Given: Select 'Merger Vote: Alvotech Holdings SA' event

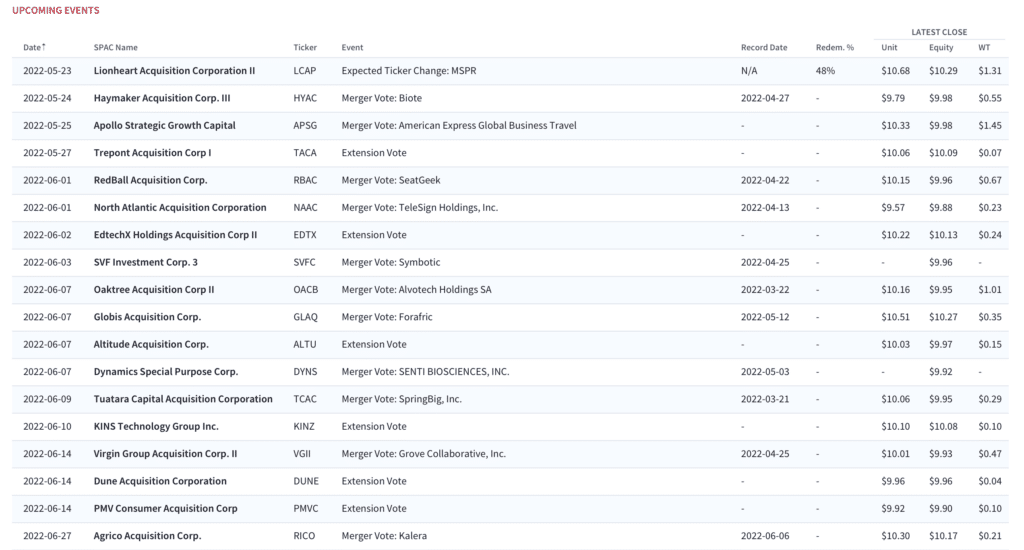Looking at the screenshot, I should click(417, 289).
